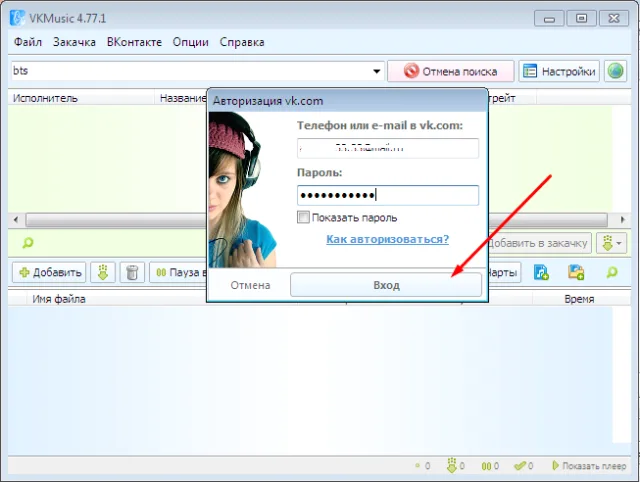Image resolution: width=640 pixels, height=482 pixels.
Task: Click the Время column header
Action: pos(579,299)
